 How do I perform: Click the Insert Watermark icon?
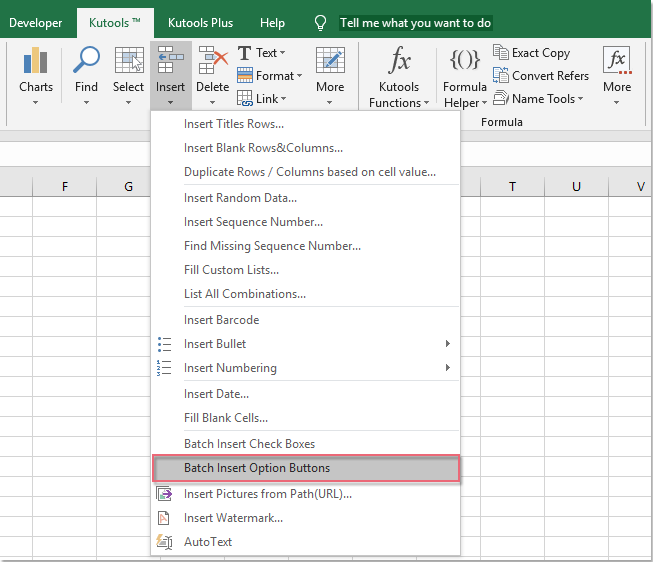click(164, 518)
